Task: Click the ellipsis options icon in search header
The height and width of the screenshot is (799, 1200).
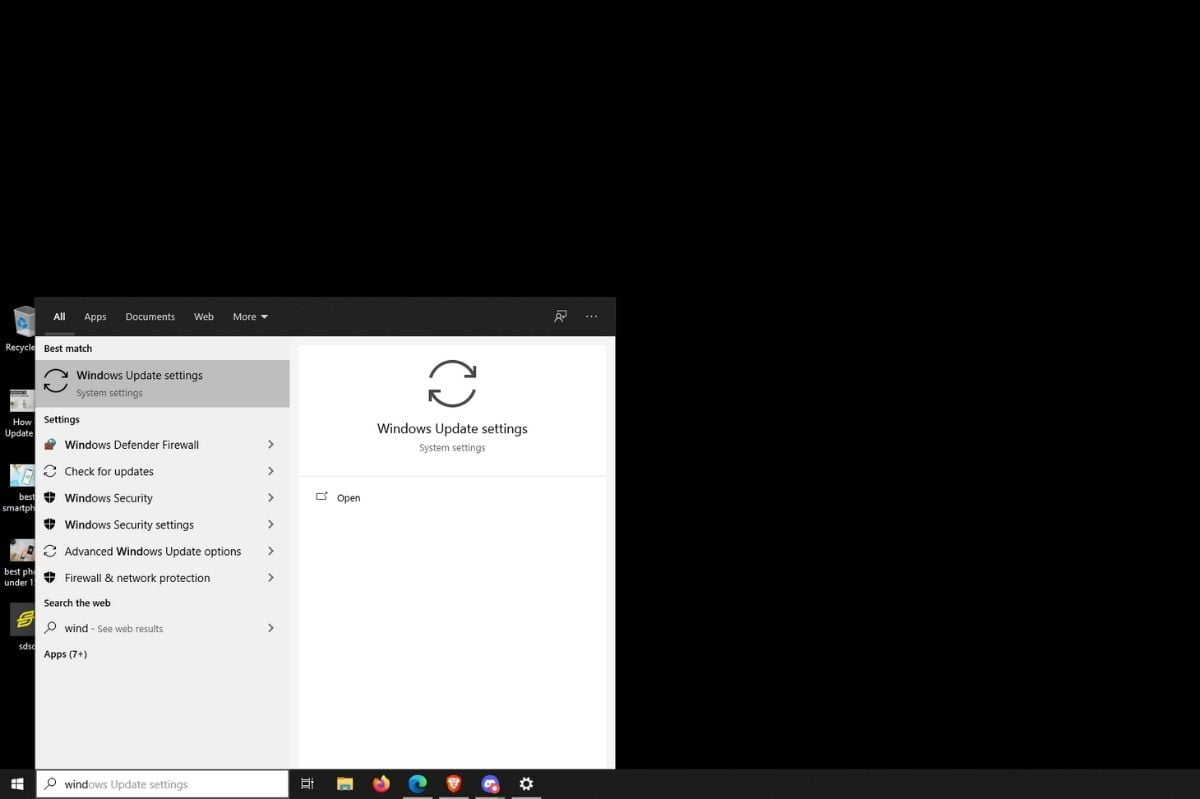Action: [591, 316]
